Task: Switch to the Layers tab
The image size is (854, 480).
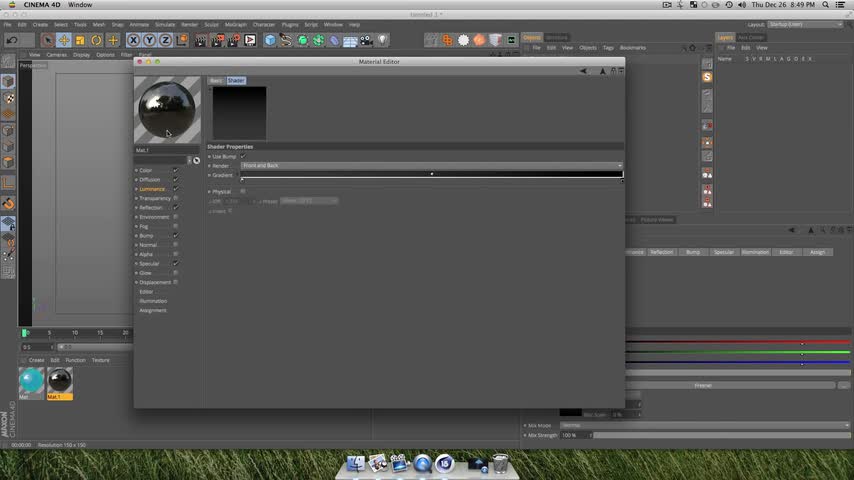Action: (x=725, y=38)
